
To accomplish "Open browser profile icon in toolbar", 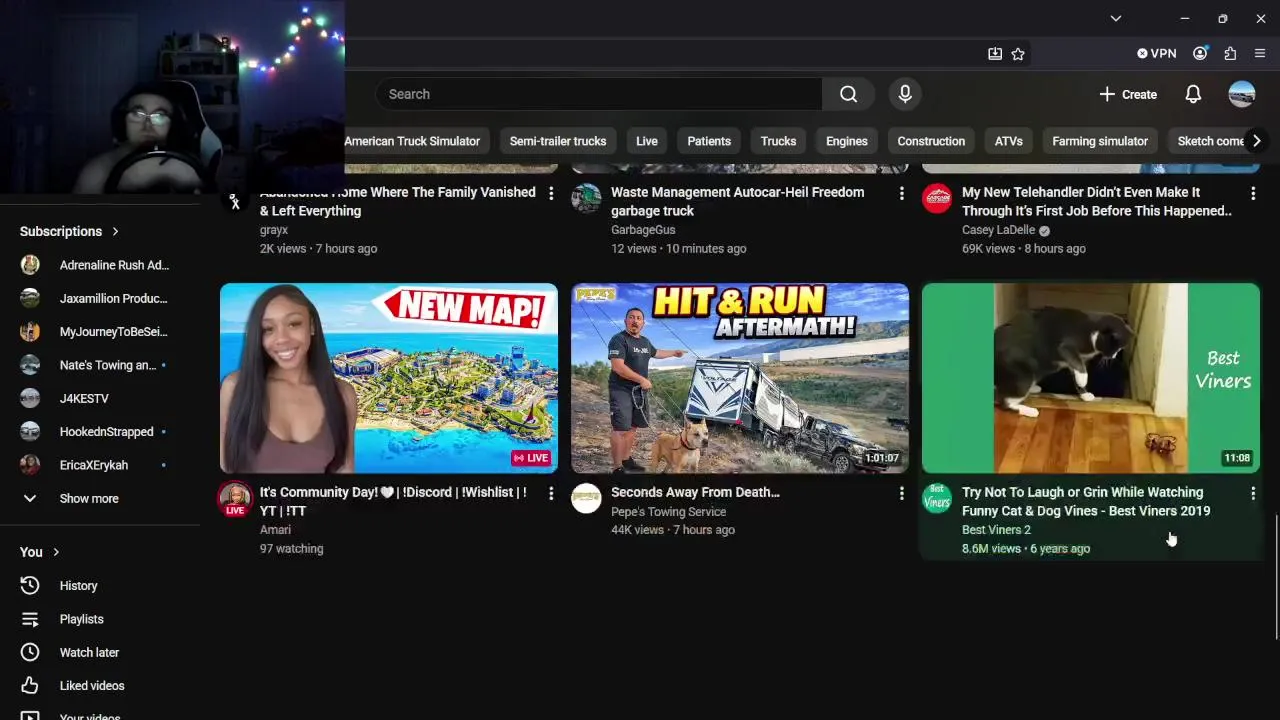I will (x=1200, y=53).
